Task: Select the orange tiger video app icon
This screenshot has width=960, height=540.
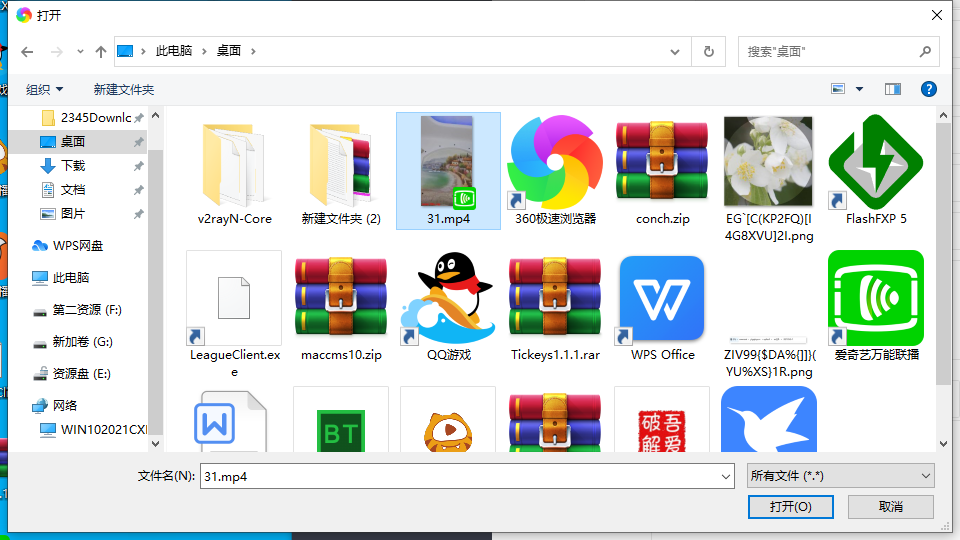Action: [x=448, y=420]
